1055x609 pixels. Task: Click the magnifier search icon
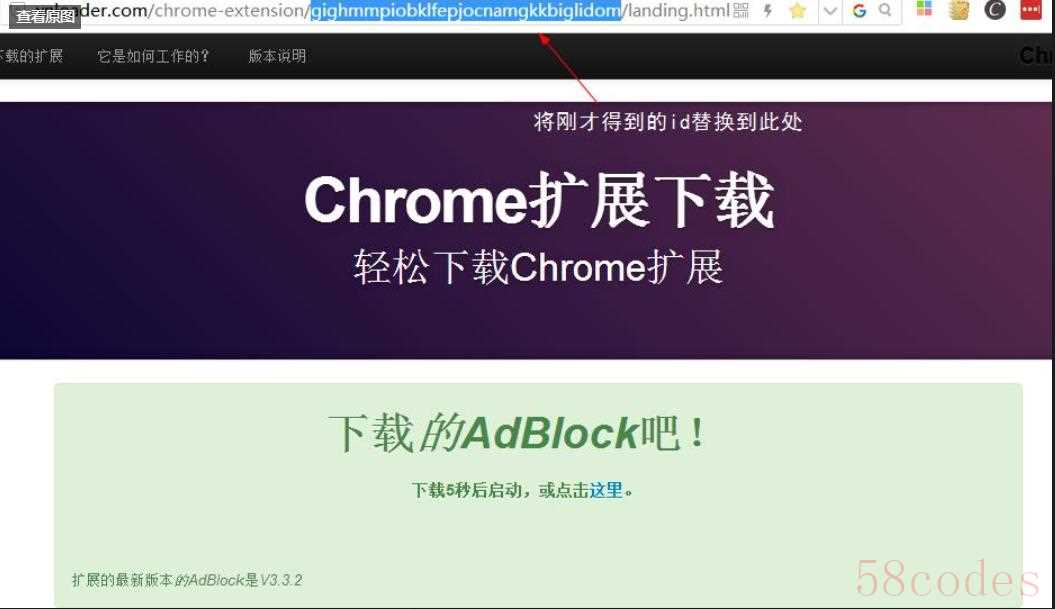(x=885, y=10)
